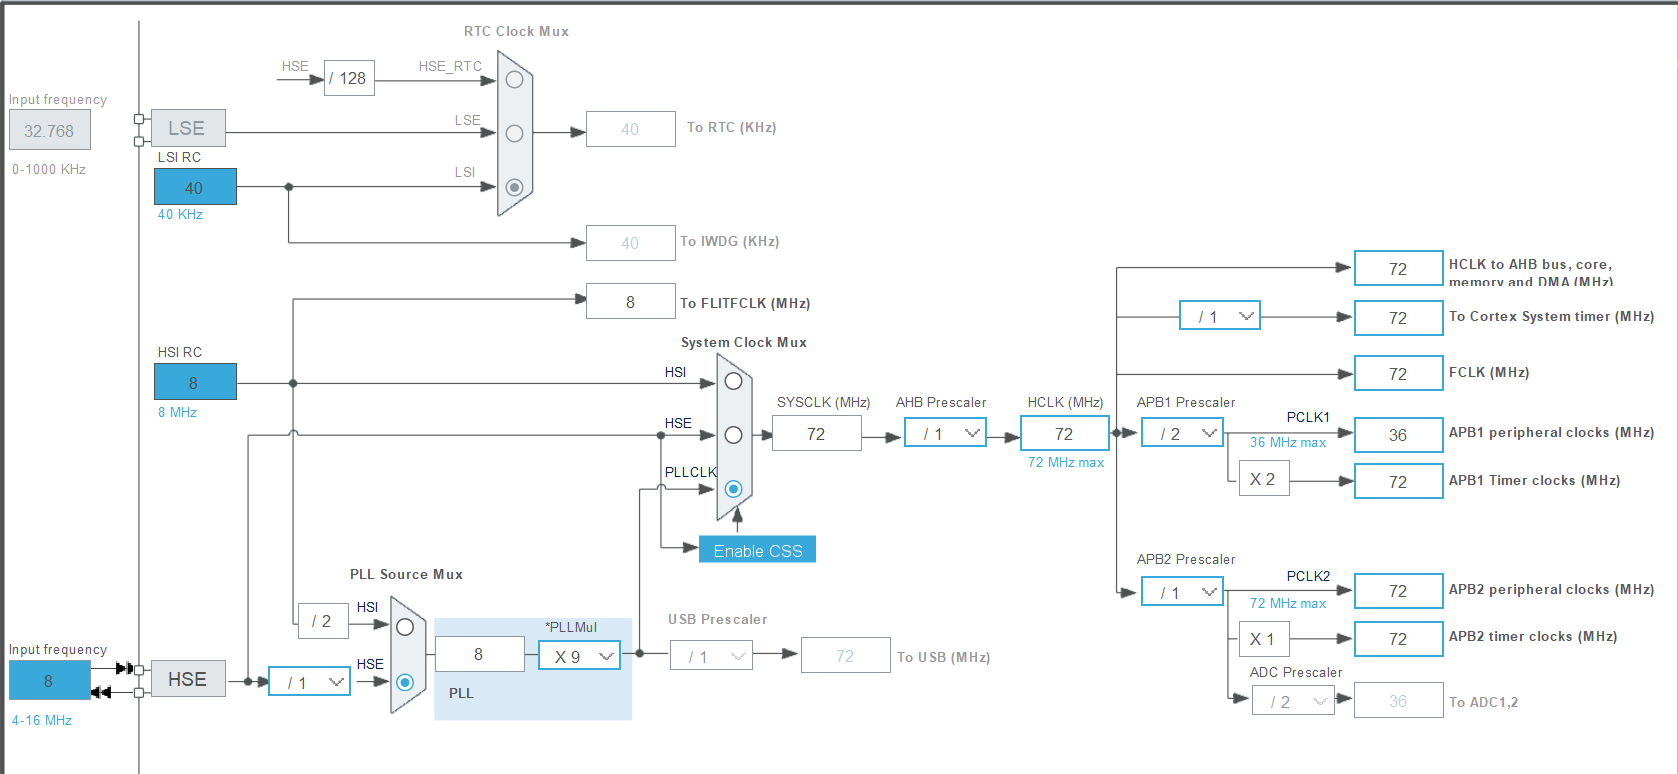This screenshot has height=774, width=1678.
Task: Click the To ADC1,2 value box
Action: pyautogui.click(x=1398, y=700)
